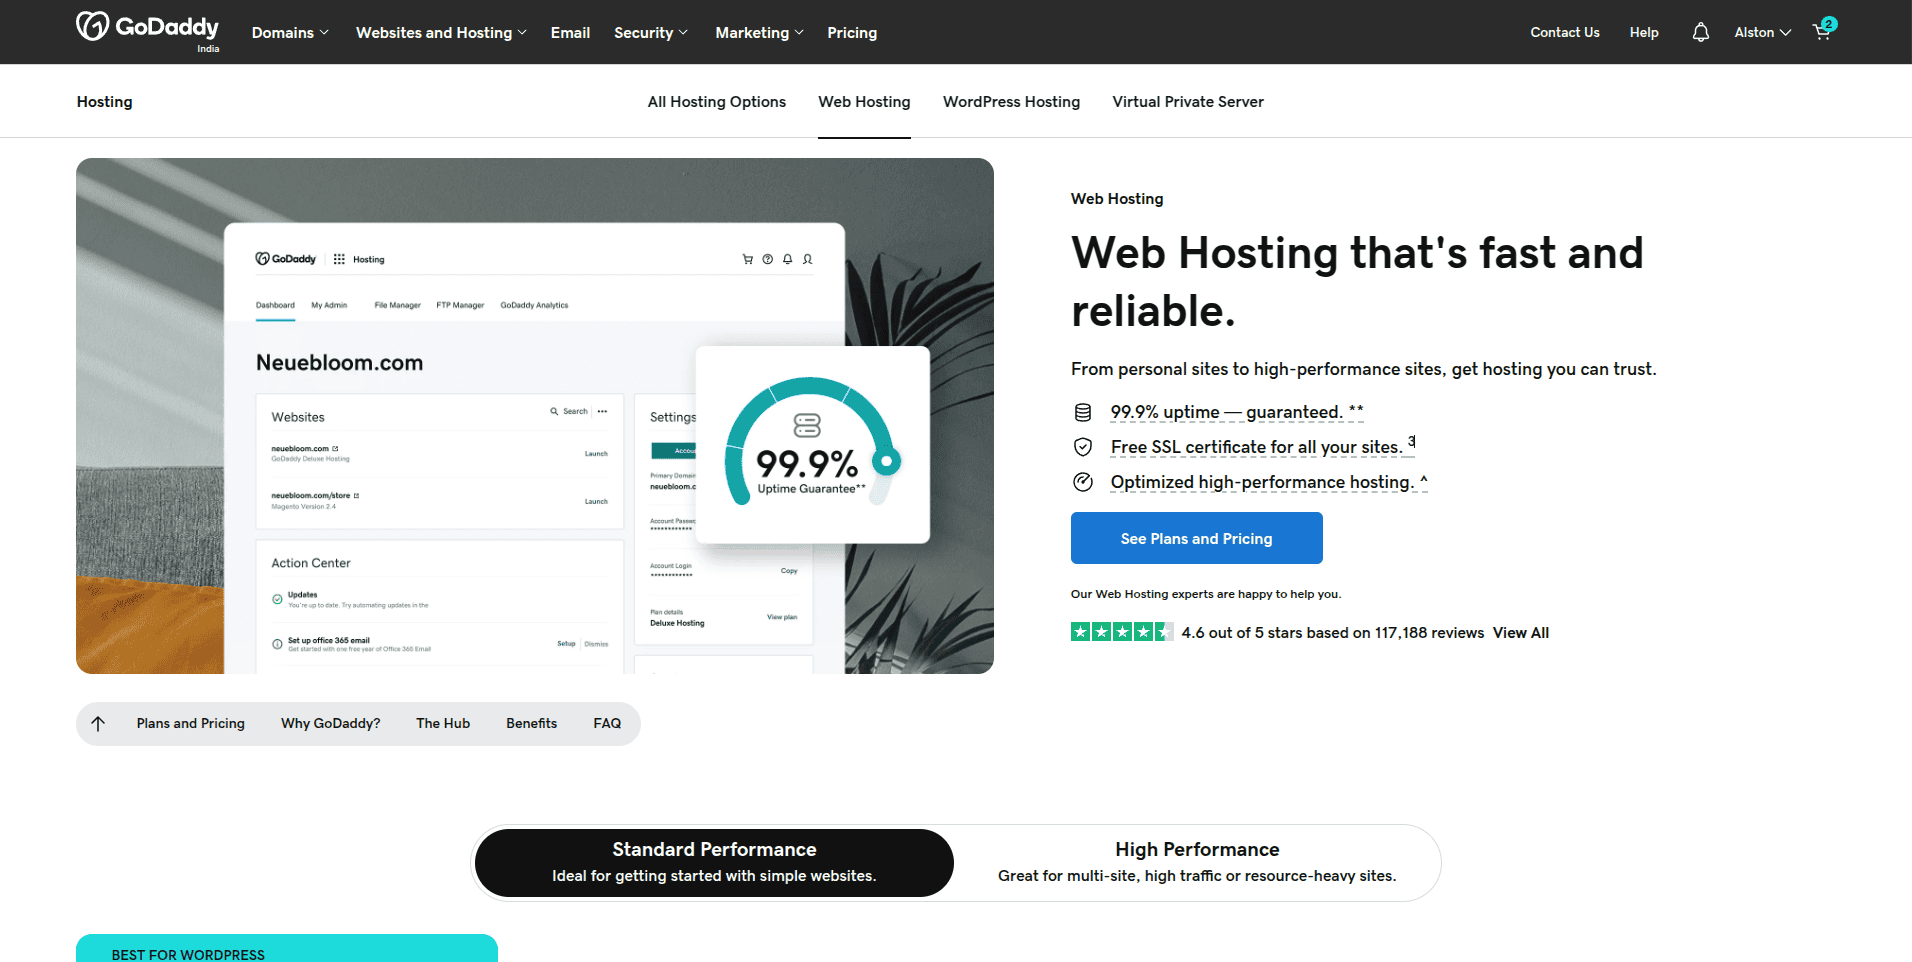The image size is (1912, 962).
Task: Click View All reviews link
Action: pyautogui.click(x=1520, y=633)
